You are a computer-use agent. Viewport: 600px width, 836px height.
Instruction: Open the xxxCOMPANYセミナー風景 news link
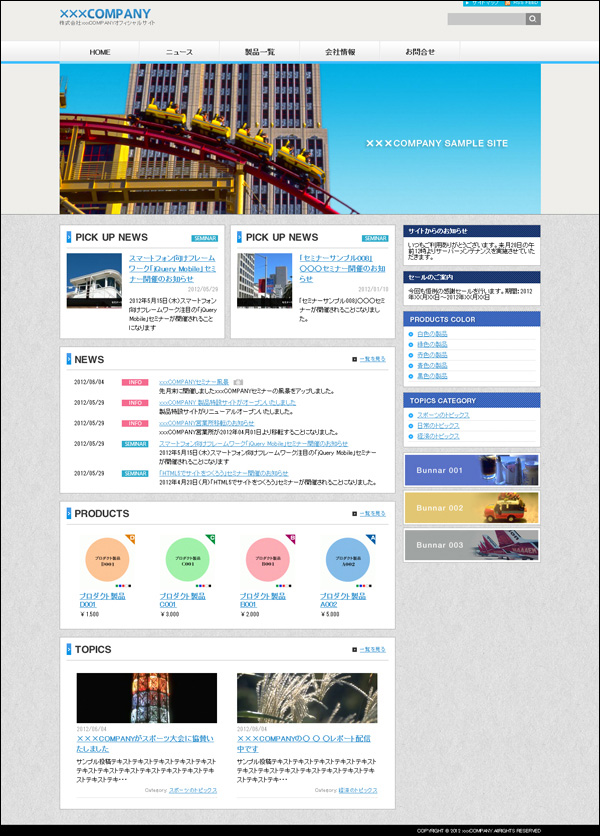pyautogui.click(x=194, y=382)
